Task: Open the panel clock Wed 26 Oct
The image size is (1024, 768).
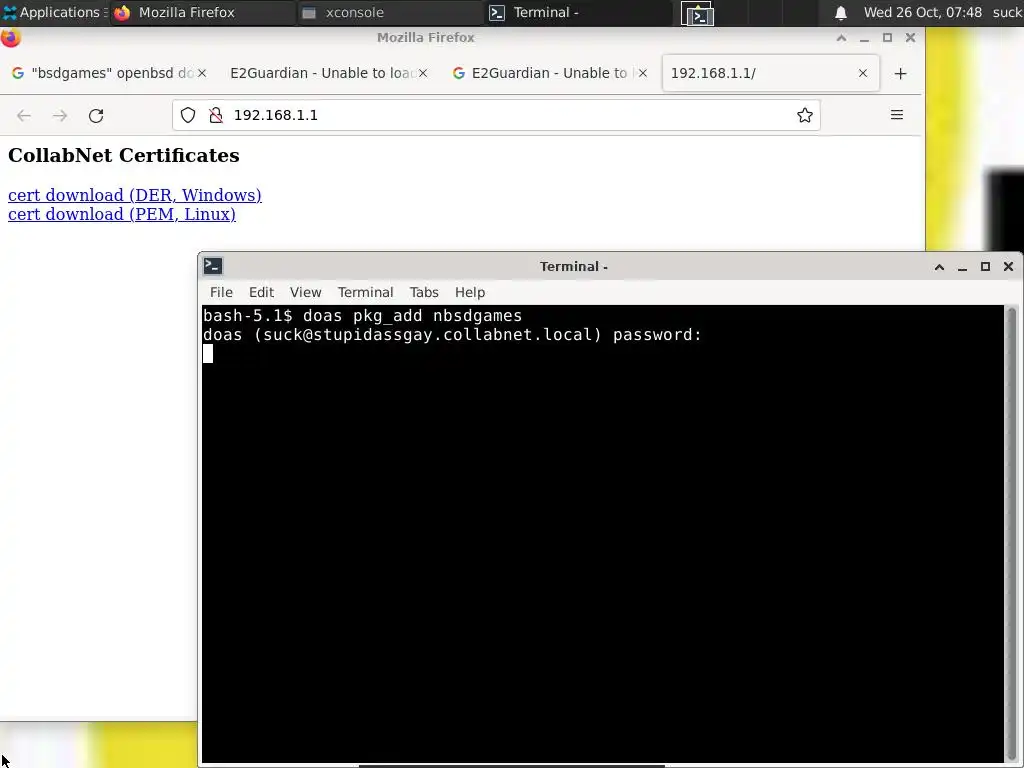Action: [x=922, y=12]
